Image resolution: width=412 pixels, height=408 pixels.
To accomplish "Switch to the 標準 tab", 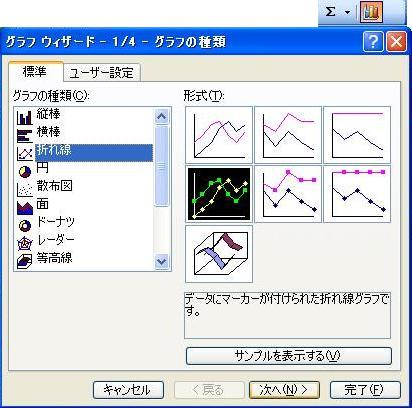I will 35,72.
